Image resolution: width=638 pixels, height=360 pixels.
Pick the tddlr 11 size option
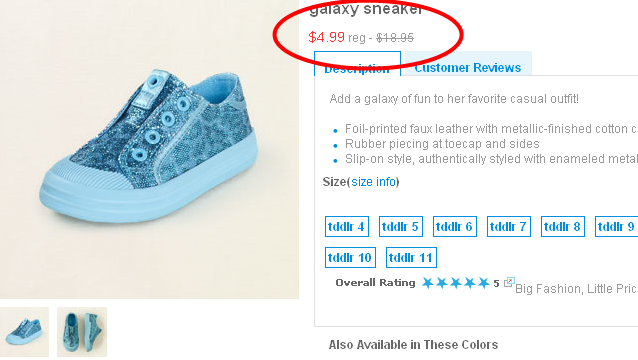click(411, 257)
